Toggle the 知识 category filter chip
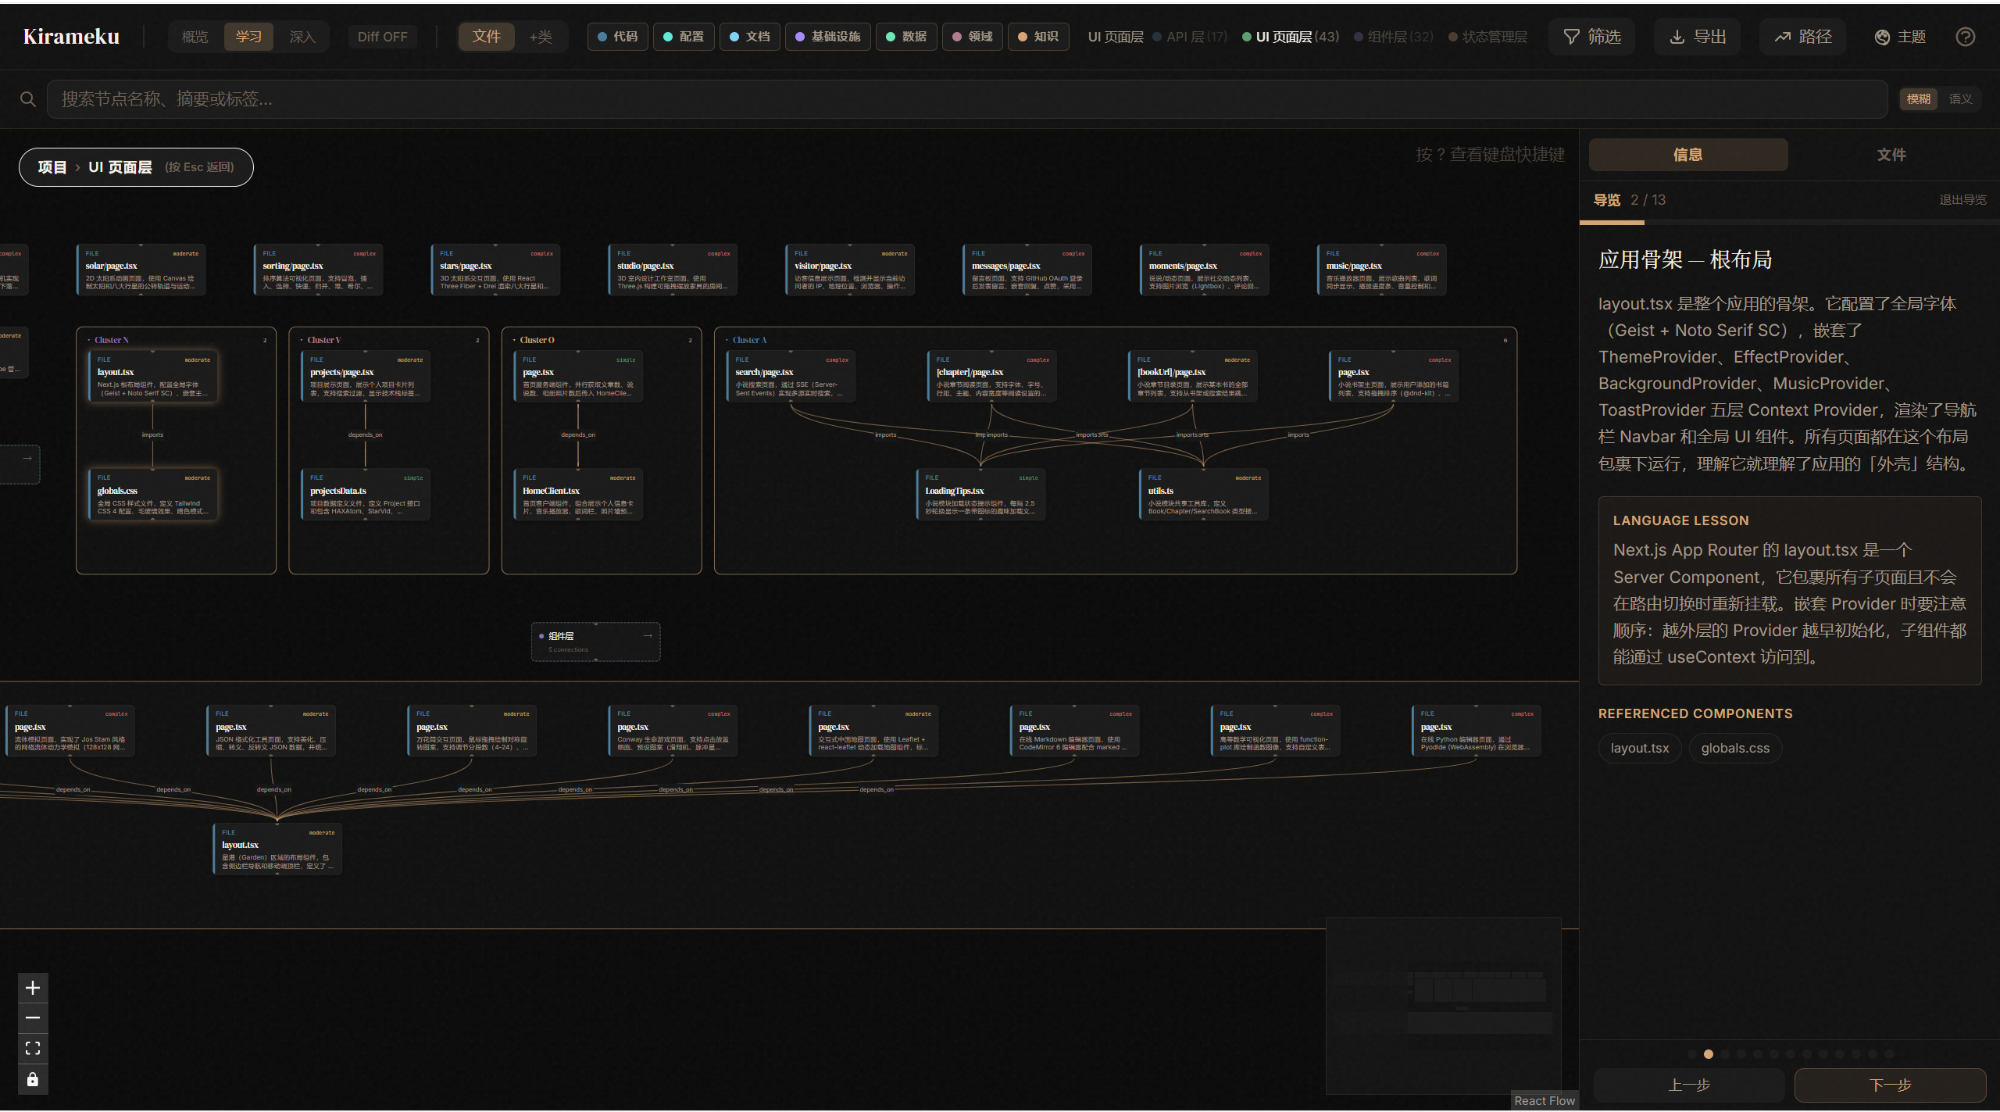 [x=1038, y=37]
